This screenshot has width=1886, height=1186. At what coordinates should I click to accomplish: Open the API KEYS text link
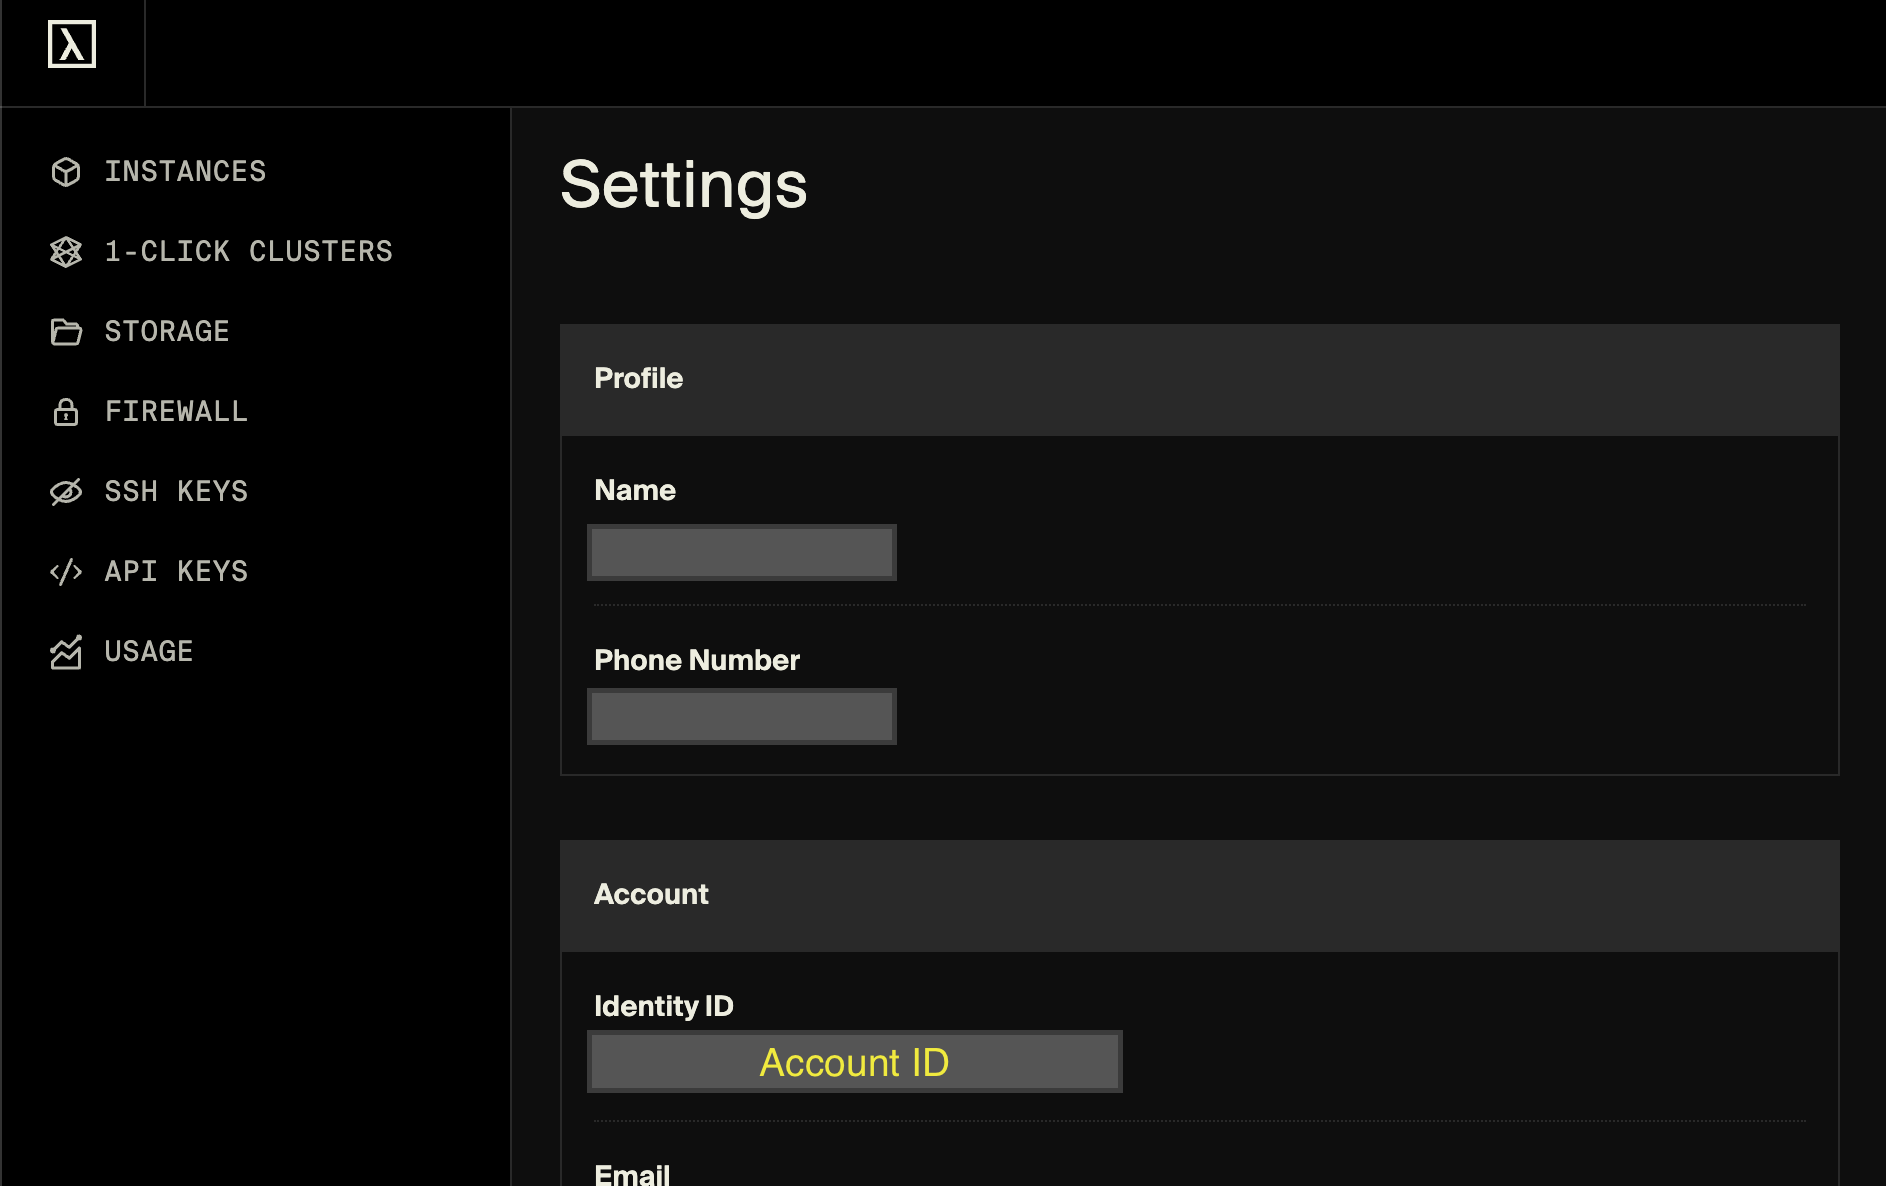pyautogui.click(x=176, y=572)
